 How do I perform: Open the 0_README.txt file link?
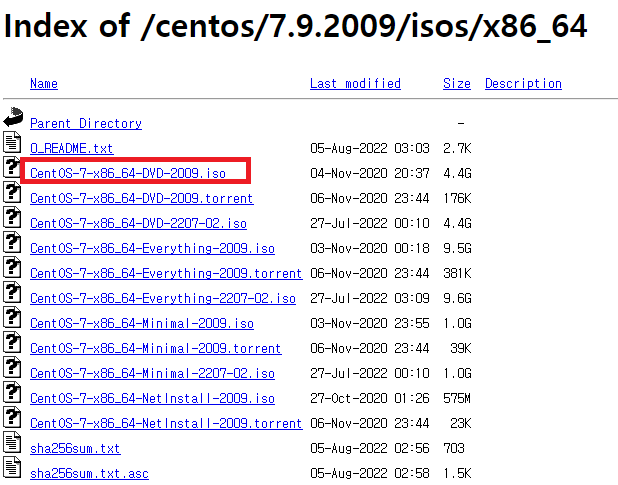pos(72,149)
